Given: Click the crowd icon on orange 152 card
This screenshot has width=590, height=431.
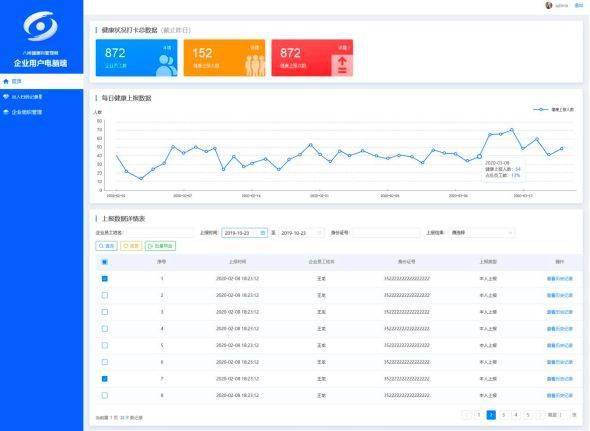Looking at the screenshot, I should click(x=255, y=65).
